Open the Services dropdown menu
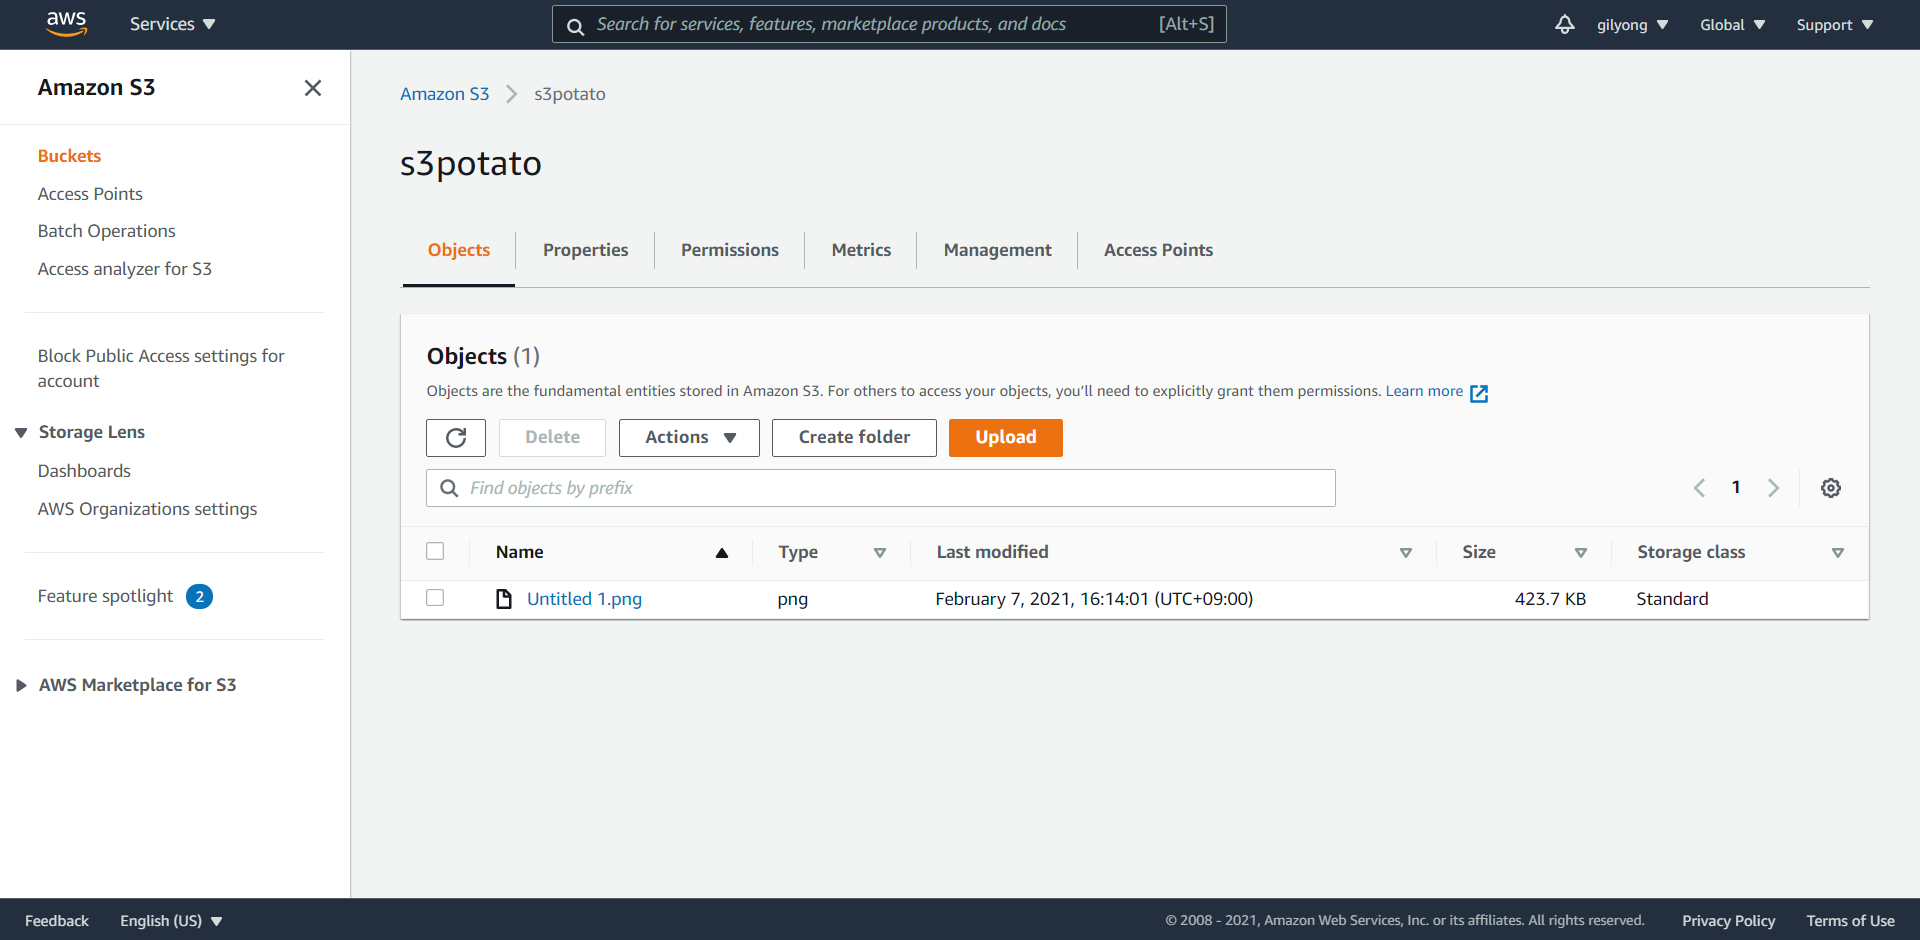Image resolution: width=1920 pixels, height=940 pixels. (172, 24)
